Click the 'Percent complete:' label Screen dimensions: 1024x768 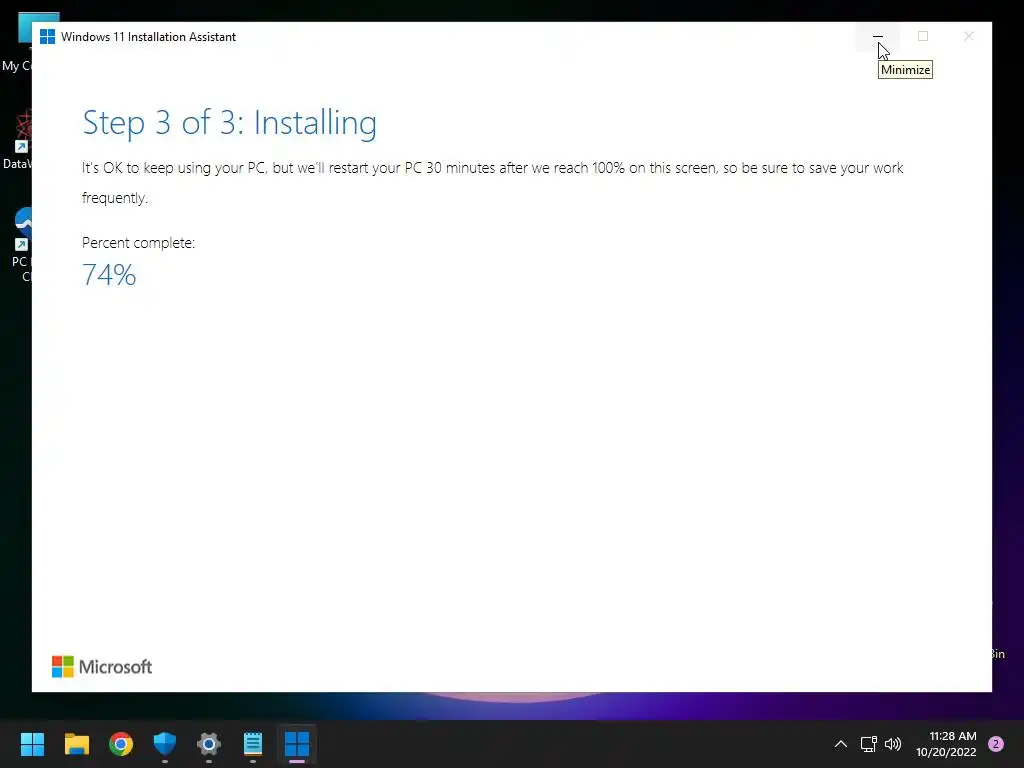[x=138, y=243]
